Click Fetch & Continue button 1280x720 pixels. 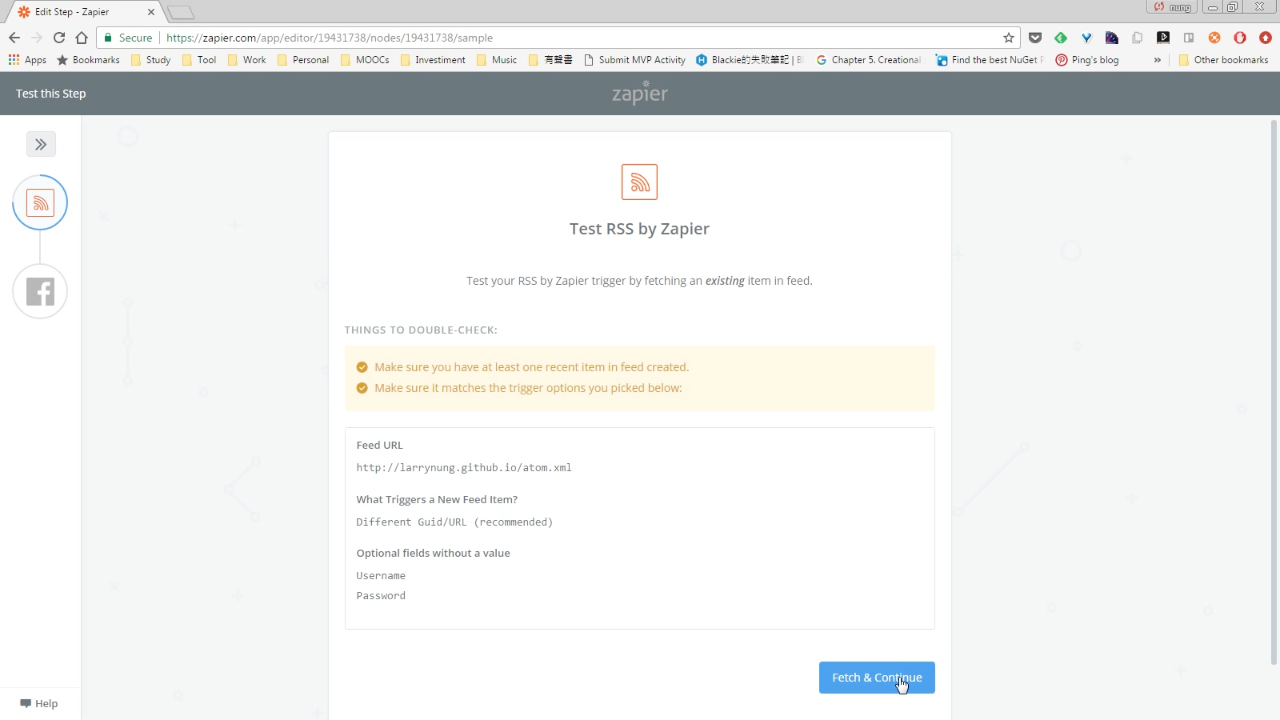click(877, 677)
